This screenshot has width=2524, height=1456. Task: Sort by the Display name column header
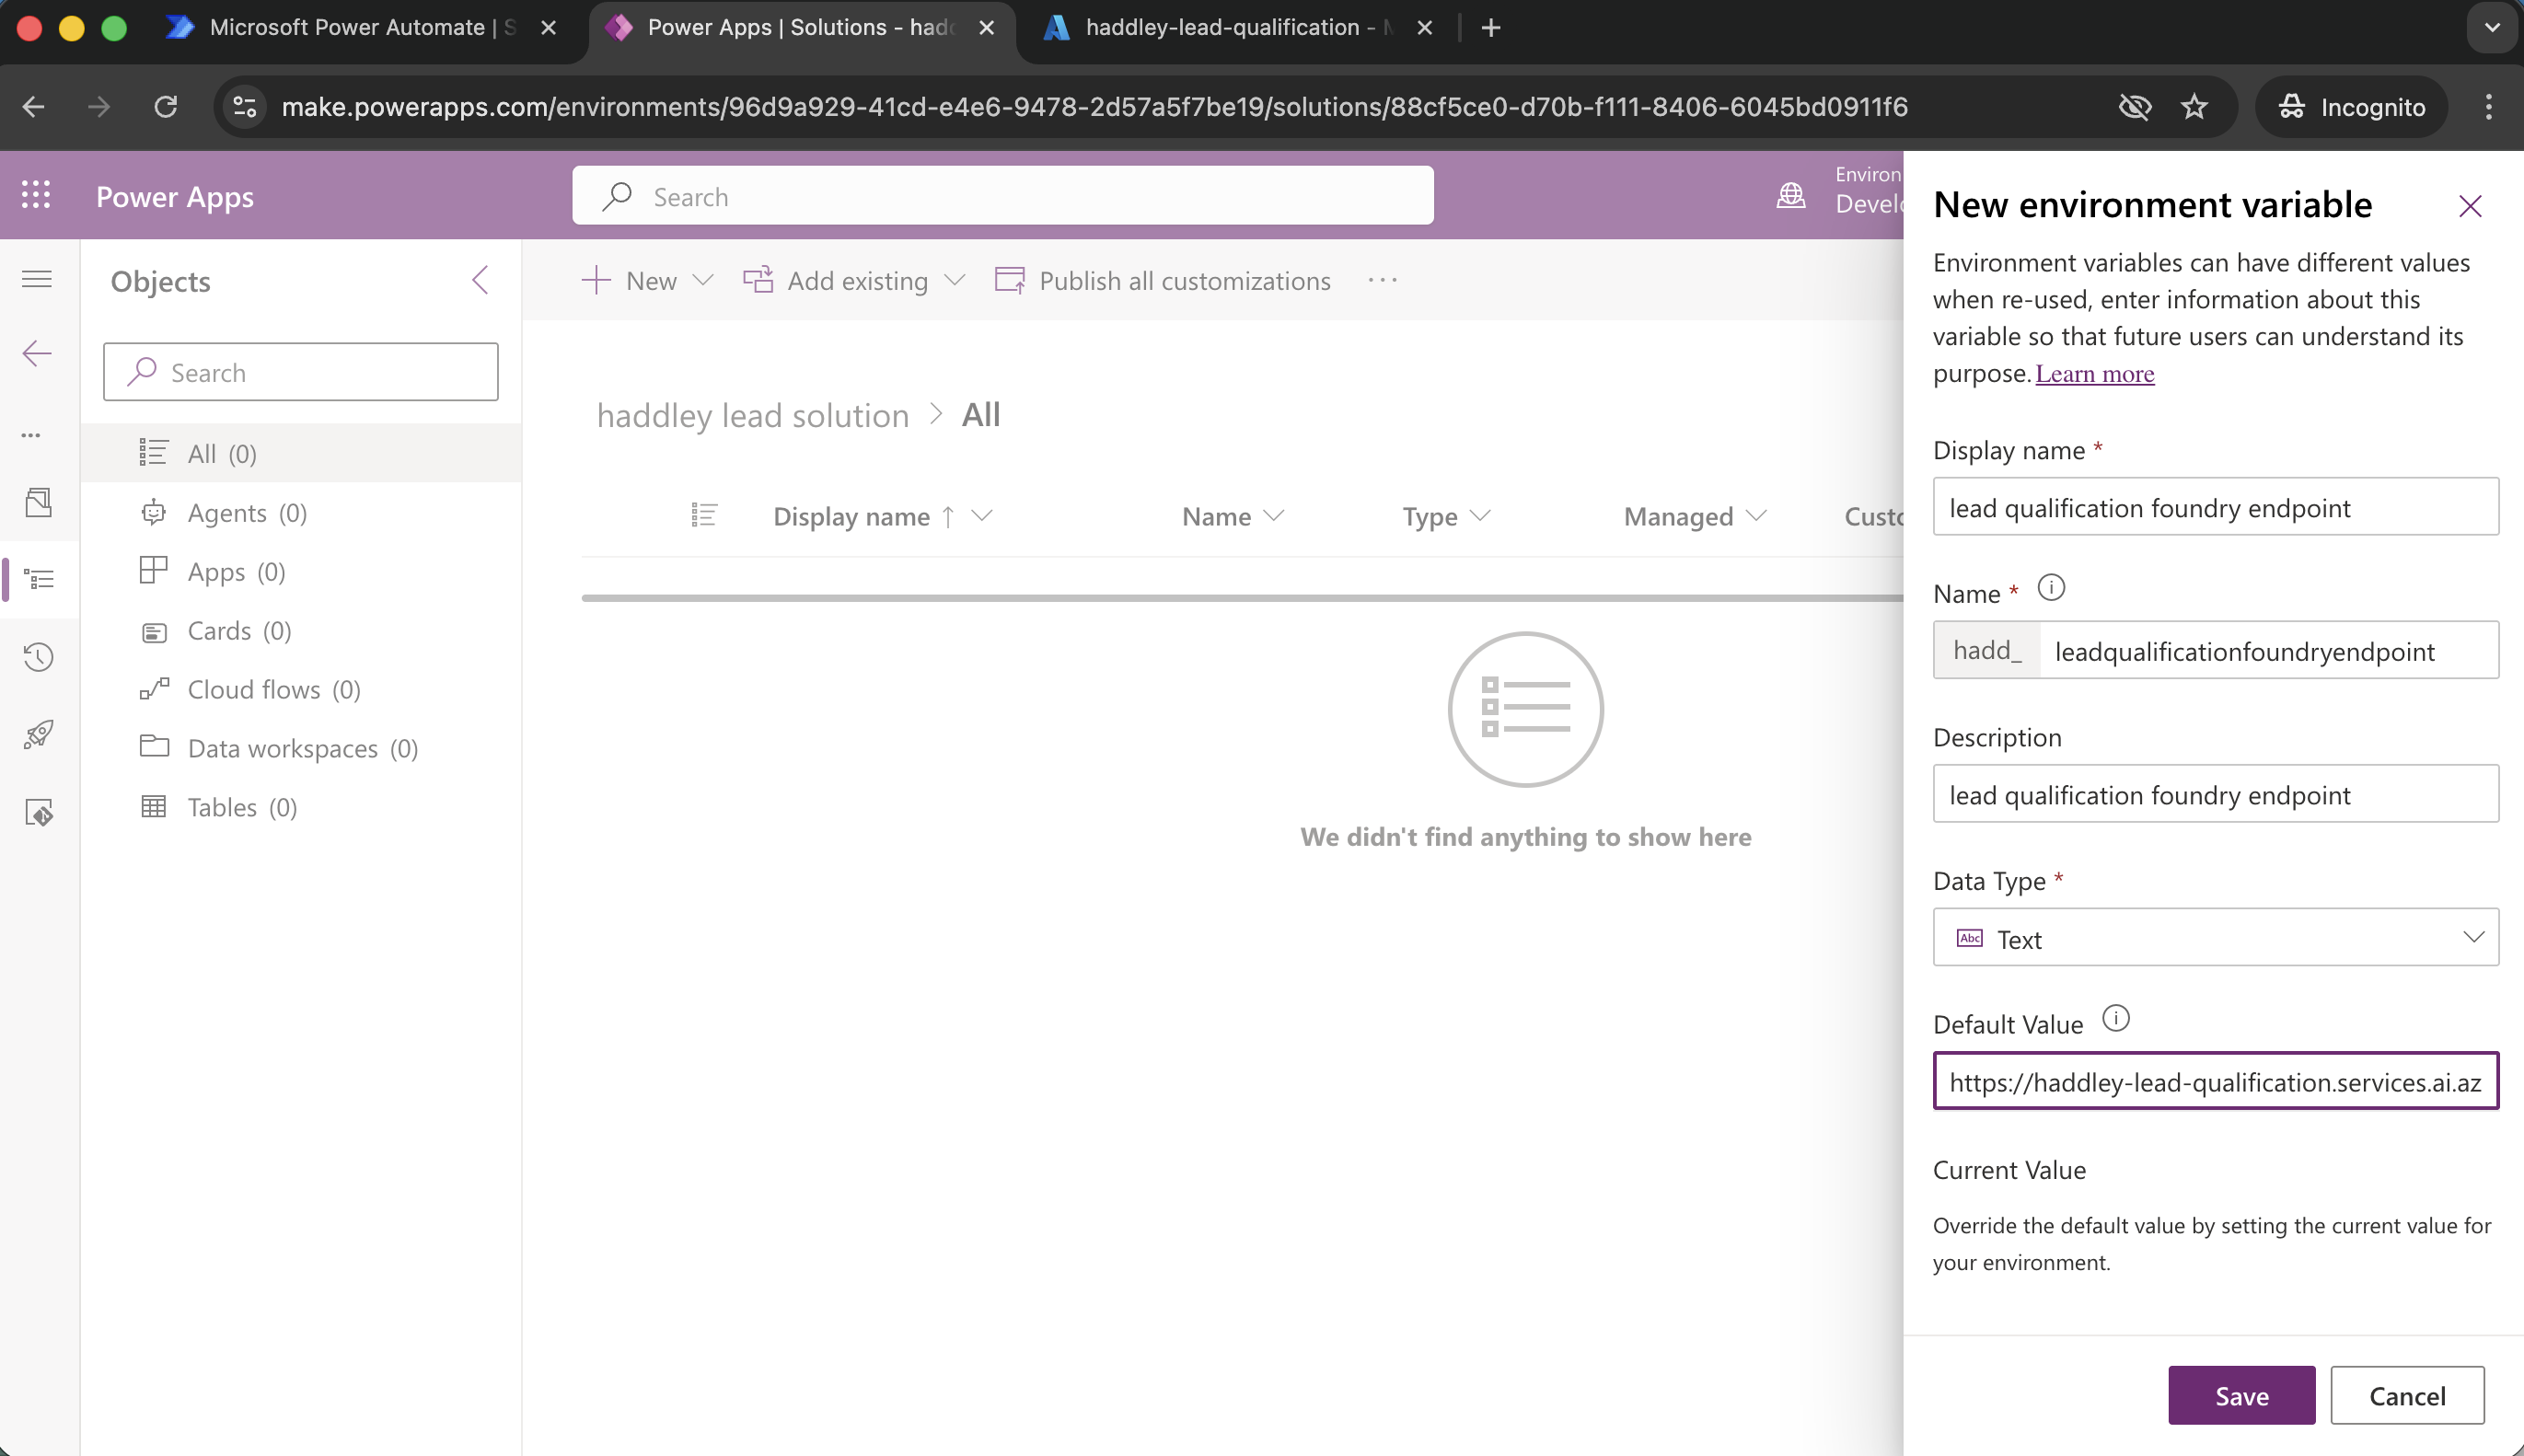[x=851, y=516]
